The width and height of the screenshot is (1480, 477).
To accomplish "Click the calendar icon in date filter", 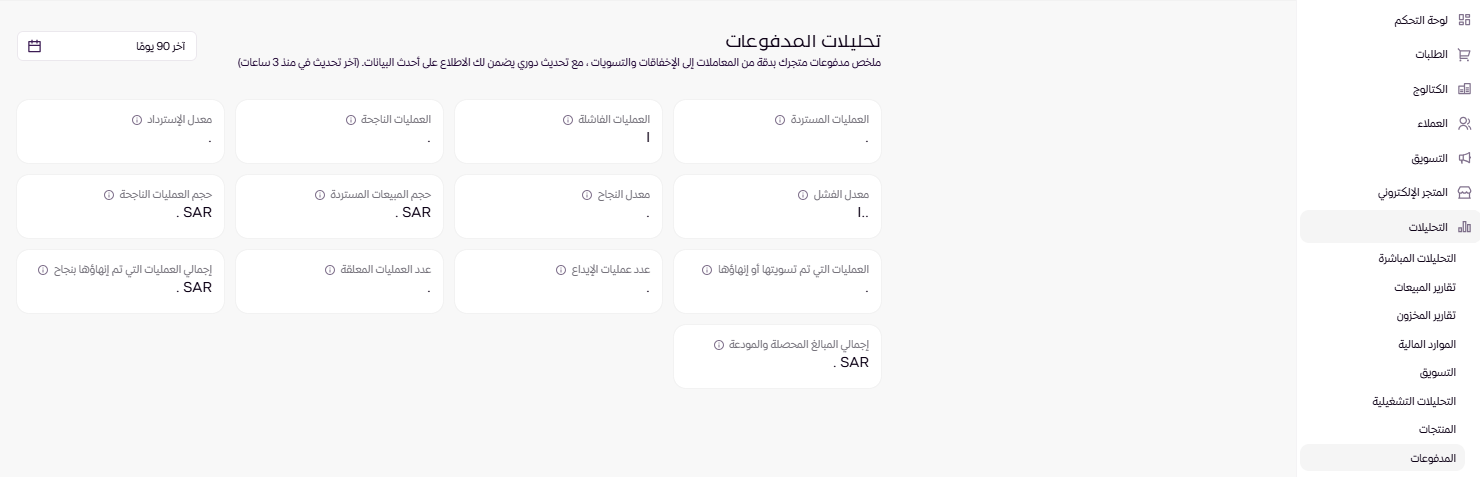I will (x=35, y=46).
